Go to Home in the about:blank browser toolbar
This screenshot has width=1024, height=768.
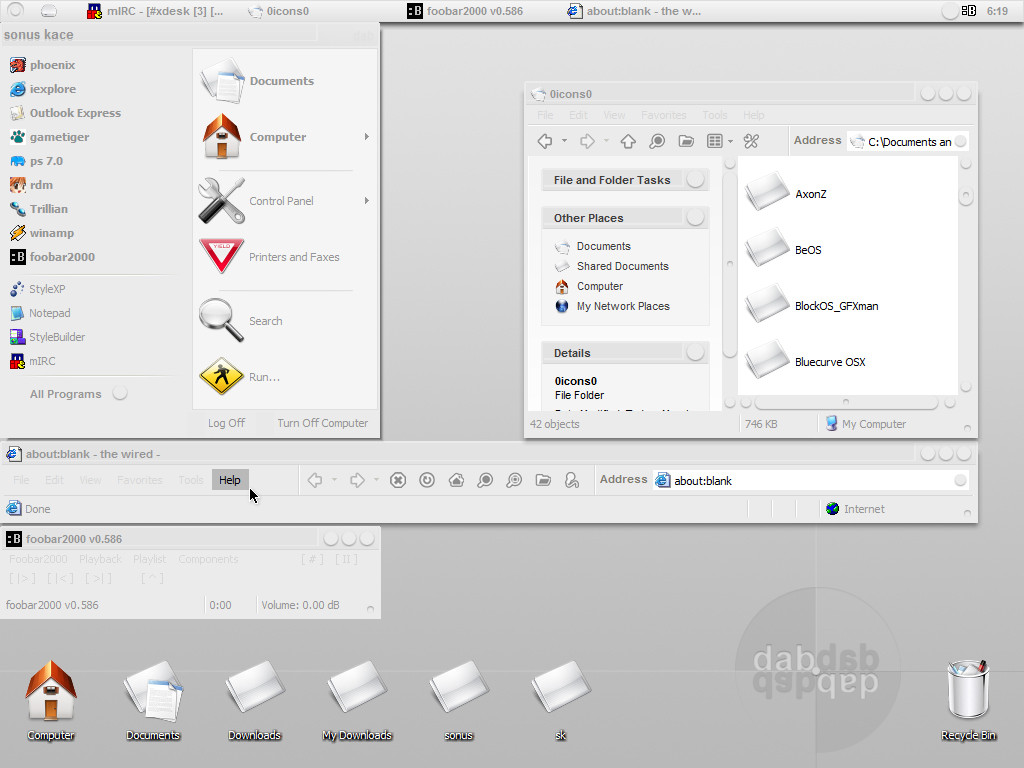456,481
